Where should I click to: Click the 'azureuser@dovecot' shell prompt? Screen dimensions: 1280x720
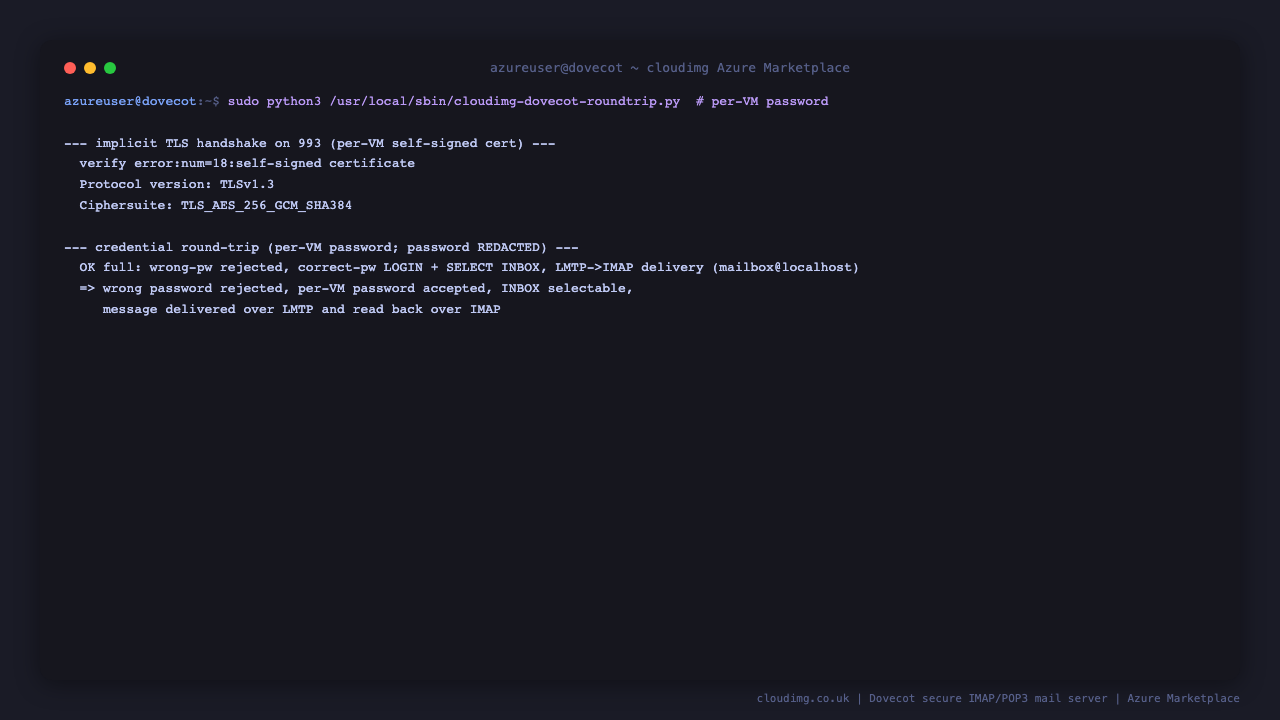point(130,102)
